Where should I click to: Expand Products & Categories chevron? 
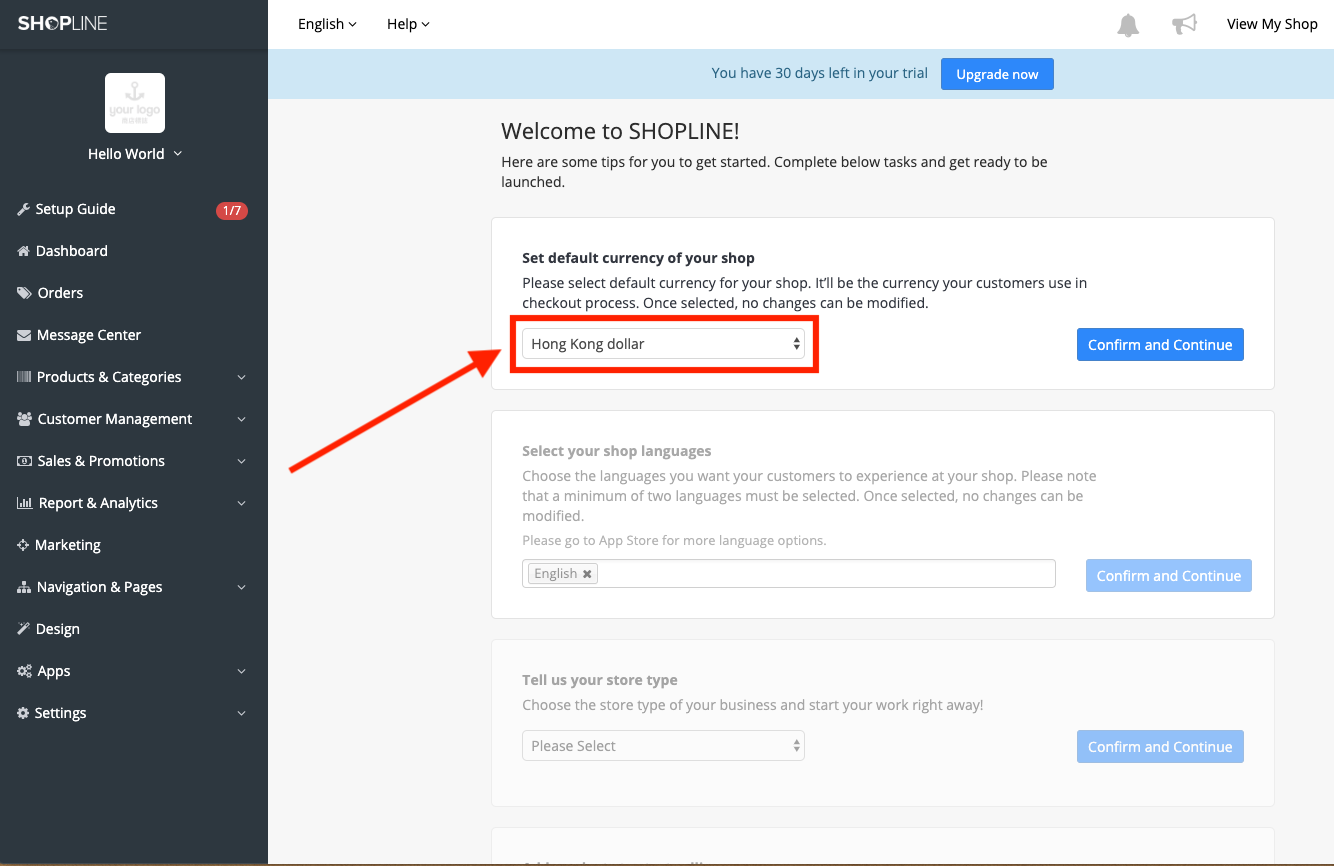pos(241,377)
